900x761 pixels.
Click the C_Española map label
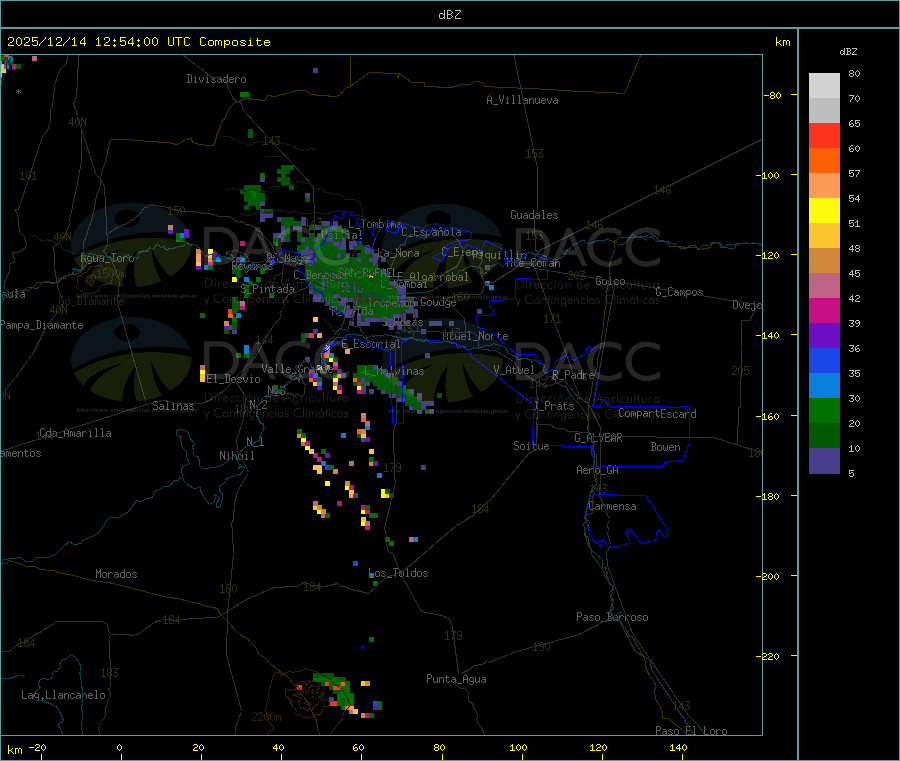pos(432,232)
